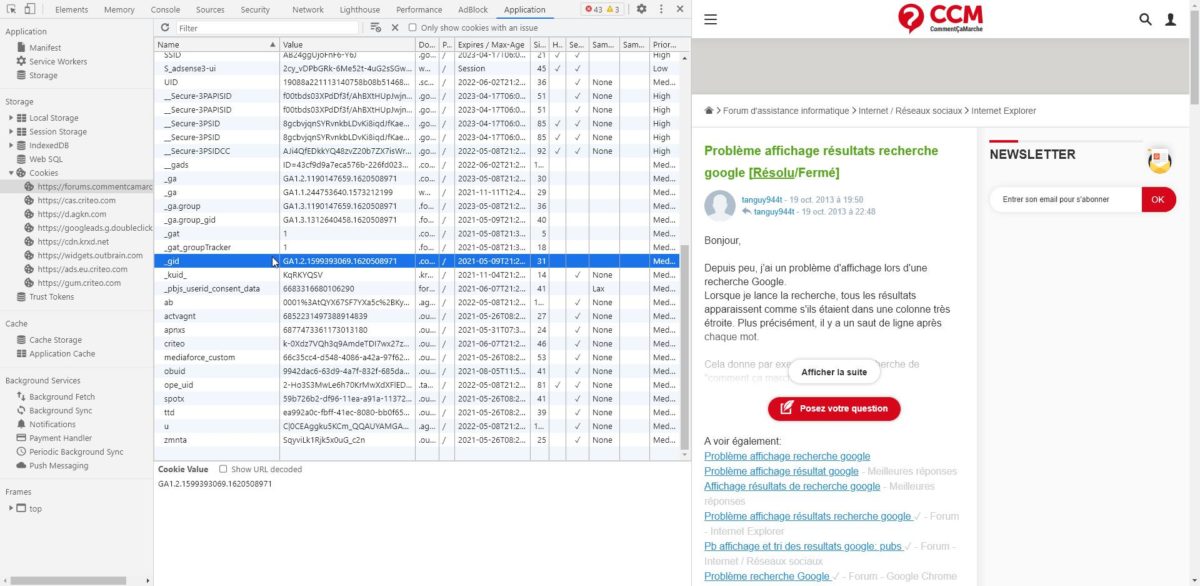Expand the IndexedDB tree node
The width and height of the screenshot is (1200, 586).
(x=10, y=145)
